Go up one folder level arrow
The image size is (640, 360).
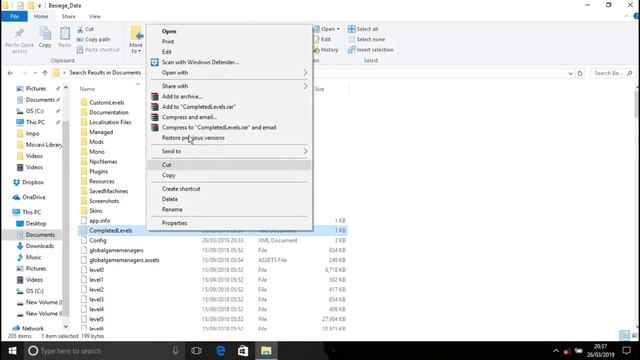(x=45, y=73)
